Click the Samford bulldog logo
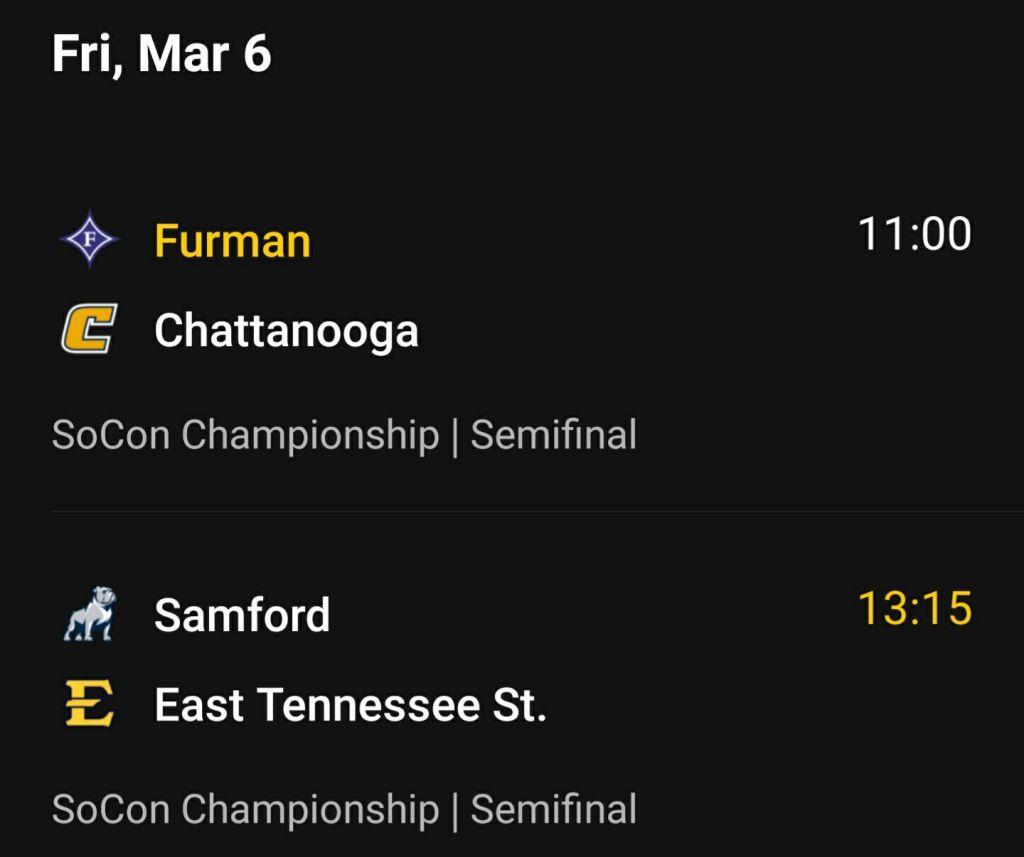This screenshot has height=857, width=1024. tap(89, 614)
